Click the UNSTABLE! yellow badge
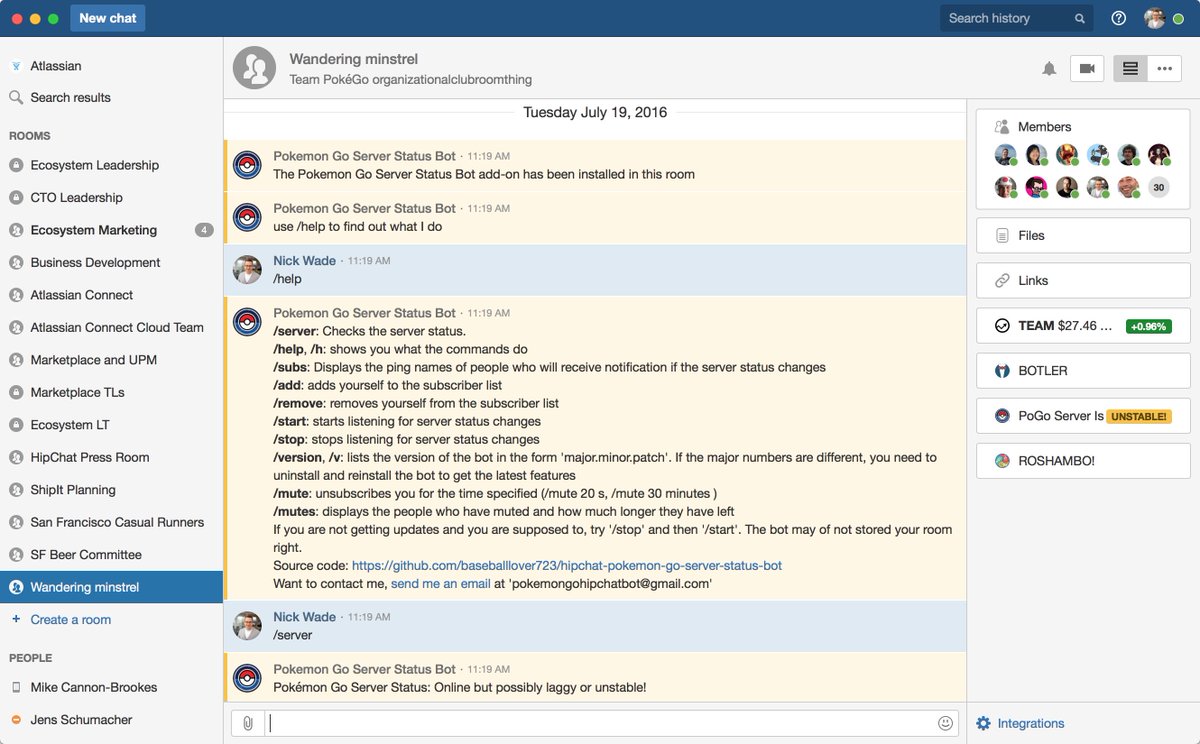Viewport: 1200px width, 744px height. 1139,416
